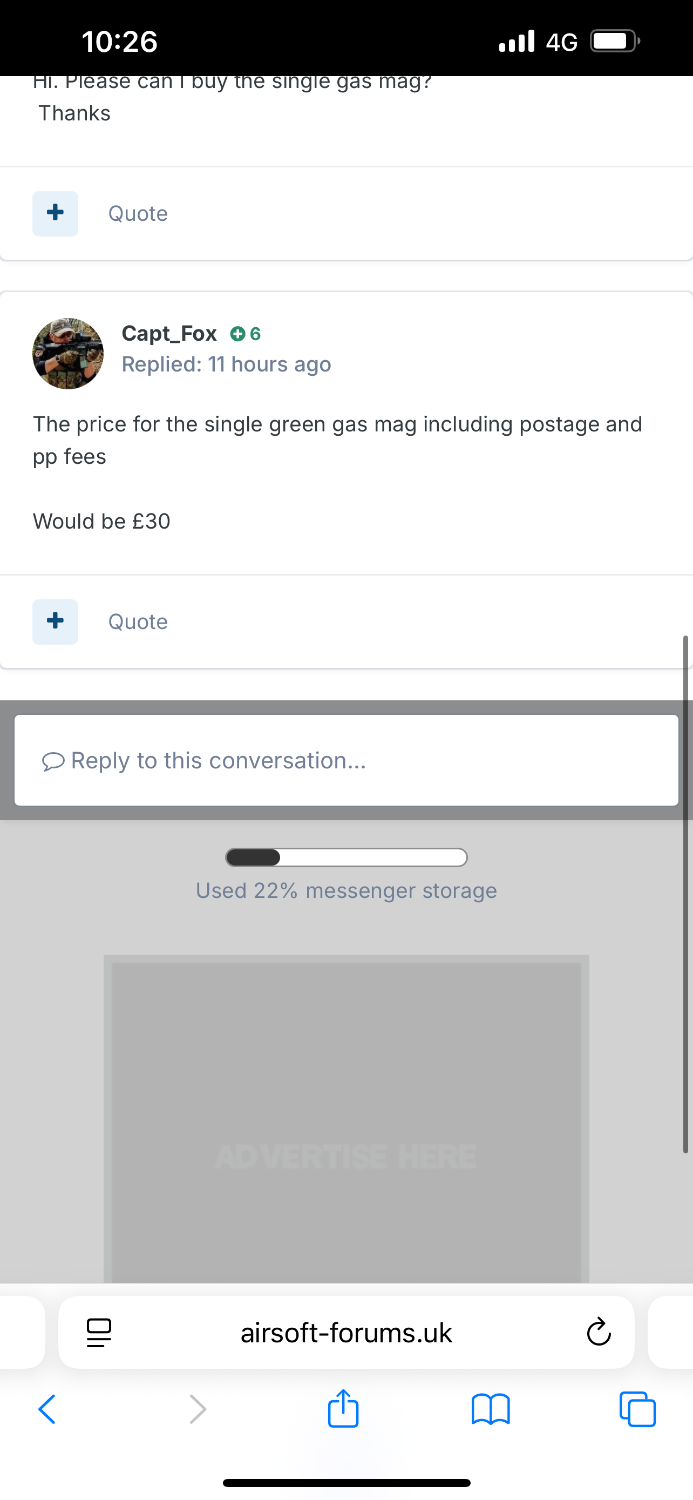Click the 'Advertise Here' banner

point(346,1120)
